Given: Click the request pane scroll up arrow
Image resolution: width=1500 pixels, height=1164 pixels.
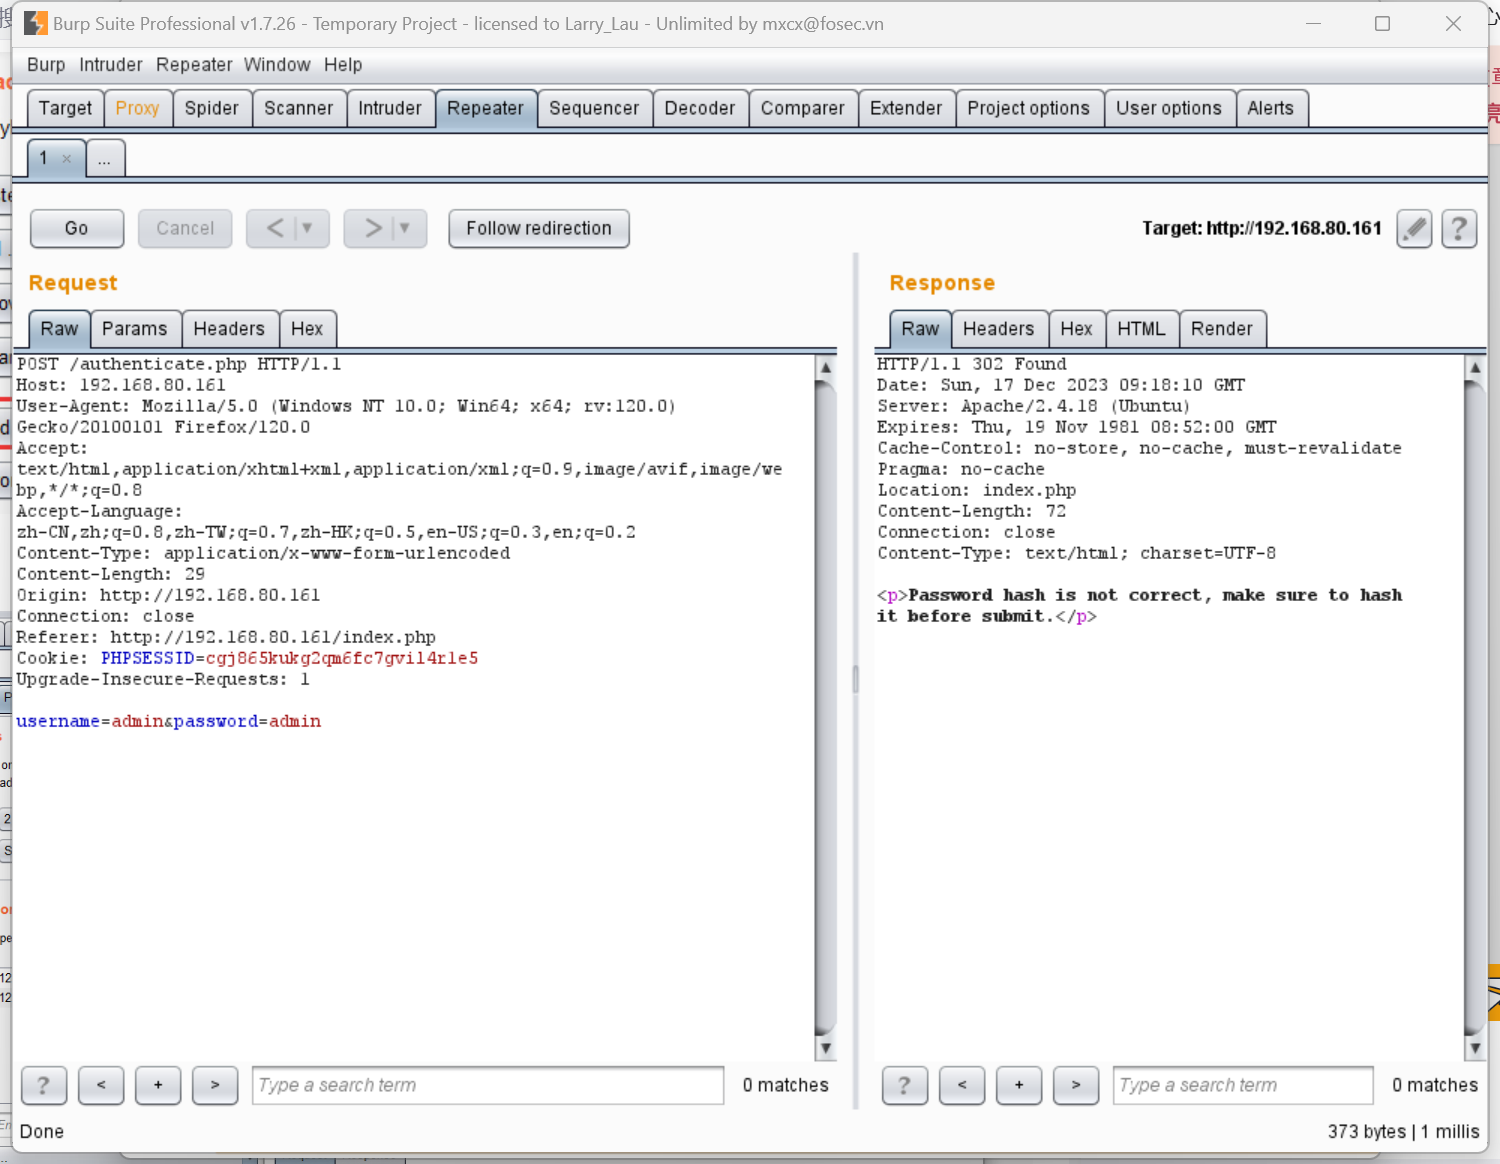Looking at the screenshot, I should pos(826,367).
